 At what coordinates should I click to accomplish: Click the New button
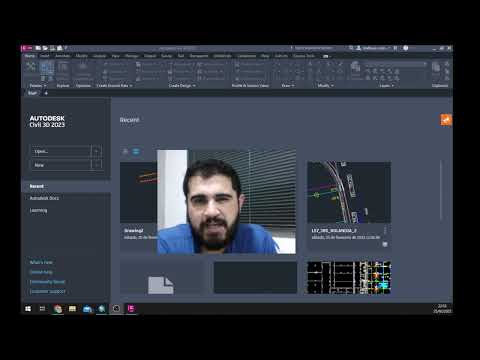61,165
